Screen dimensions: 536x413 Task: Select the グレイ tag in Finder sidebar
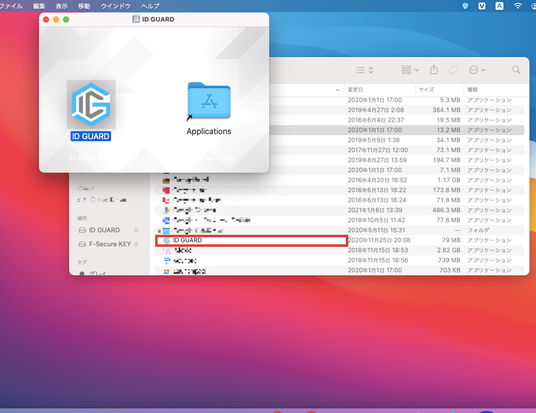97,273
